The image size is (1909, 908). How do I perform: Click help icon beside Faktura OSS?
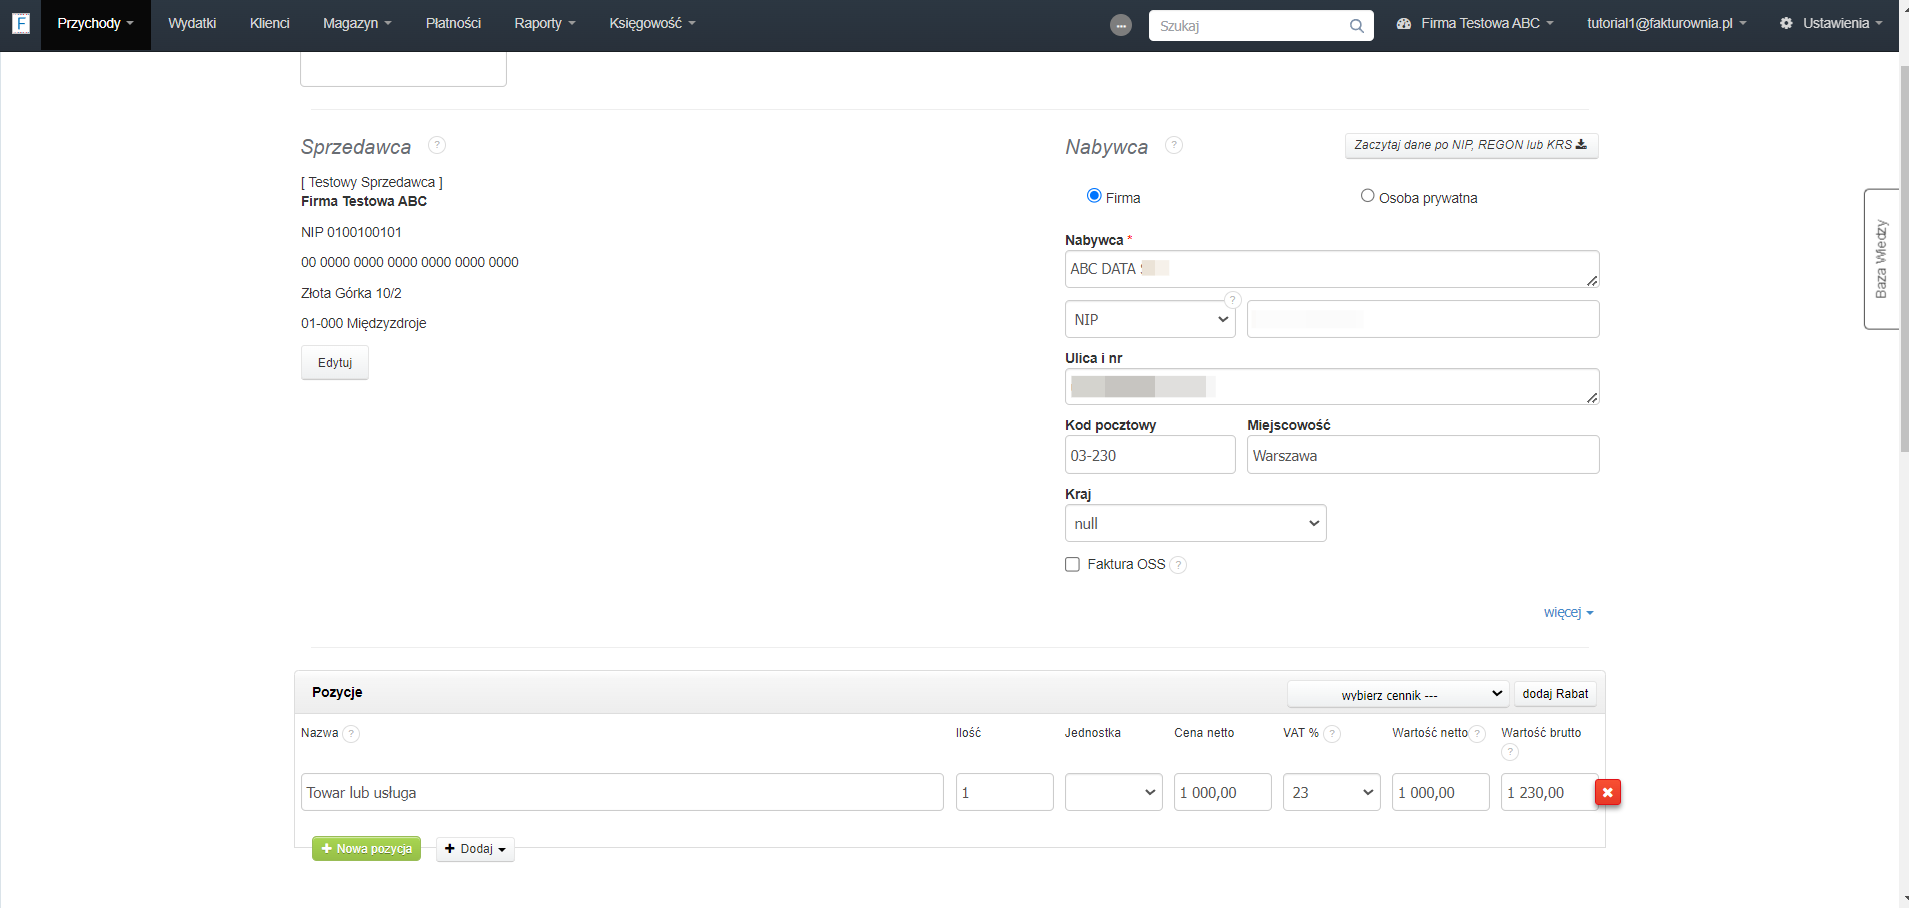pos(1178,565)
